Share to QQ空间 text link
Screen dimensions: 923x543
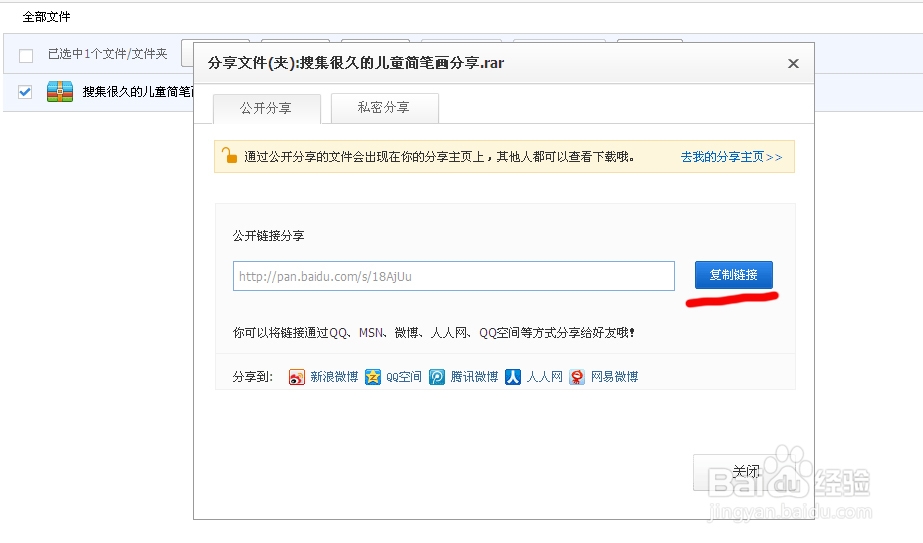403,377
